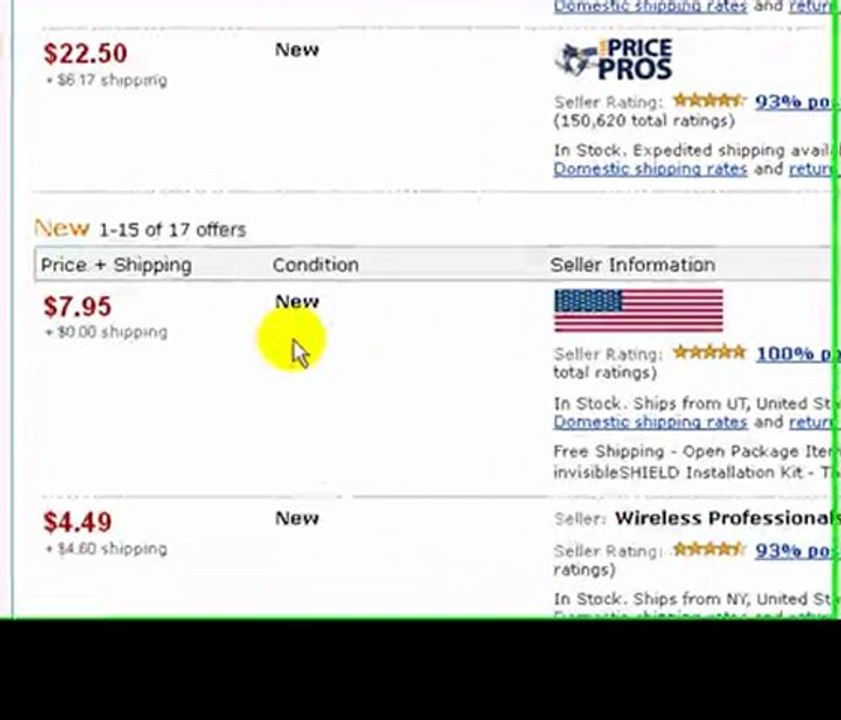Click the Price Pros seller logo
The image size is (841, 720).
614,60
